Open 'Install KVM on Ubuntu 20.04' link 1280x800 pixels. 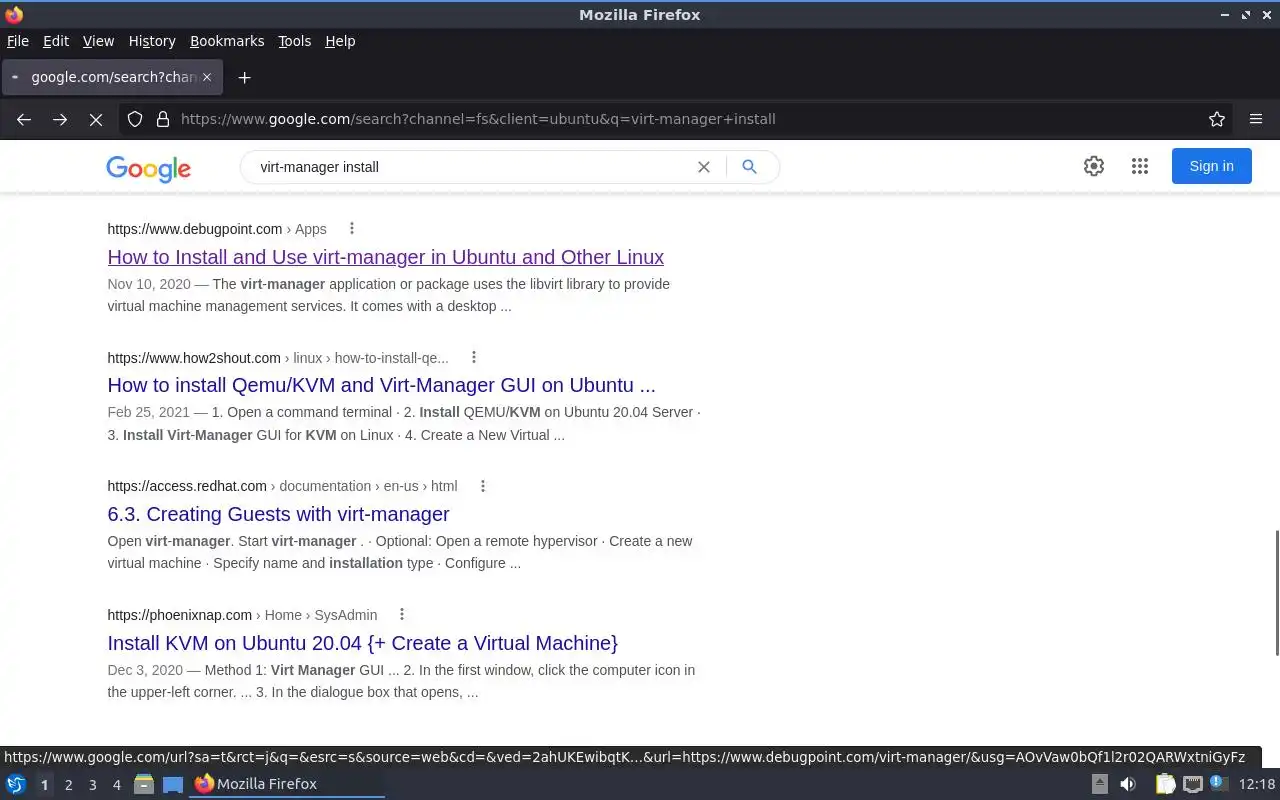coord(363,643)
